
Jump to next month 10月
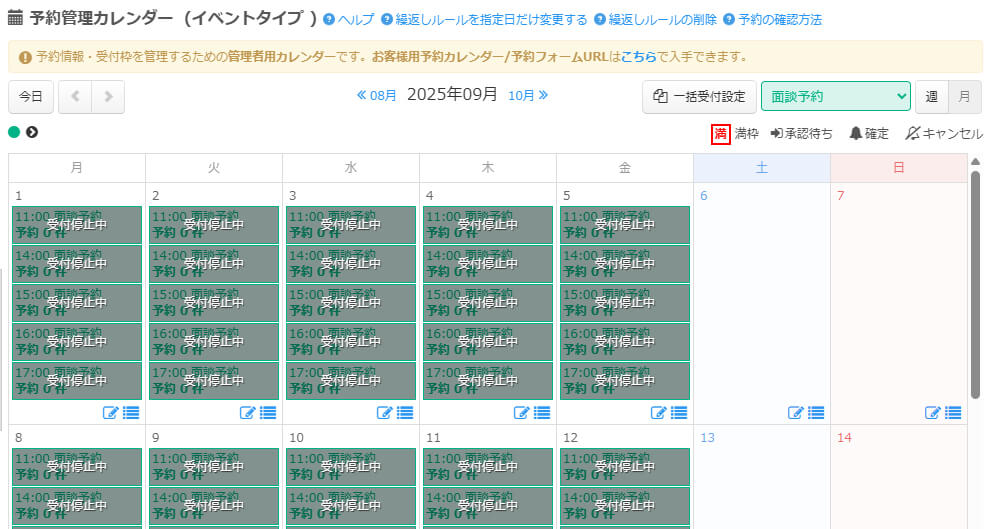pos(528,96)
